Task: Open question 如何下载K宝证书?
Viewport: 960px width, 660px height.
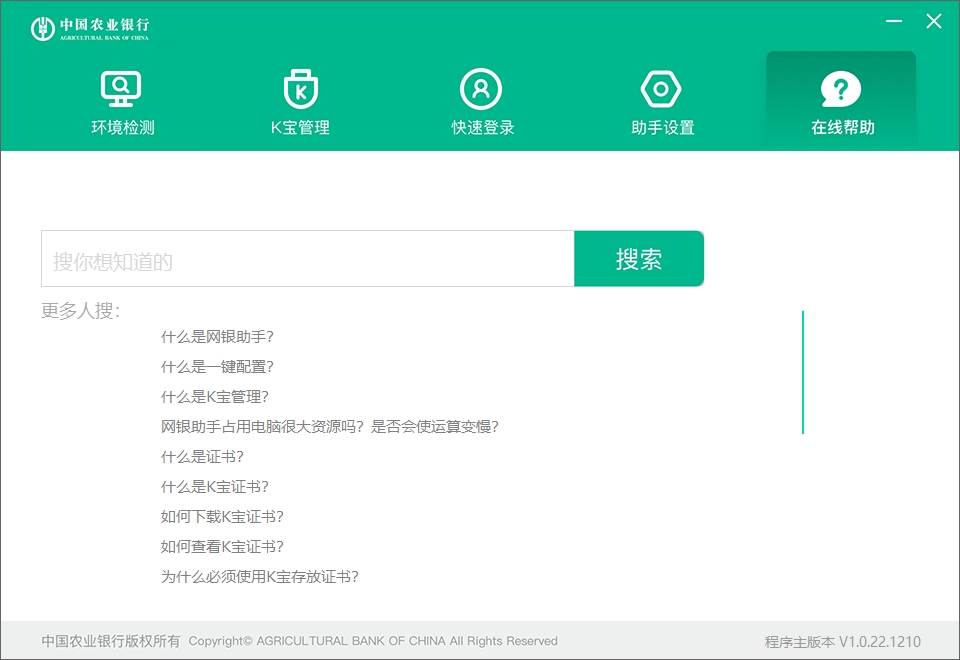Action: [x=222, y=517]
